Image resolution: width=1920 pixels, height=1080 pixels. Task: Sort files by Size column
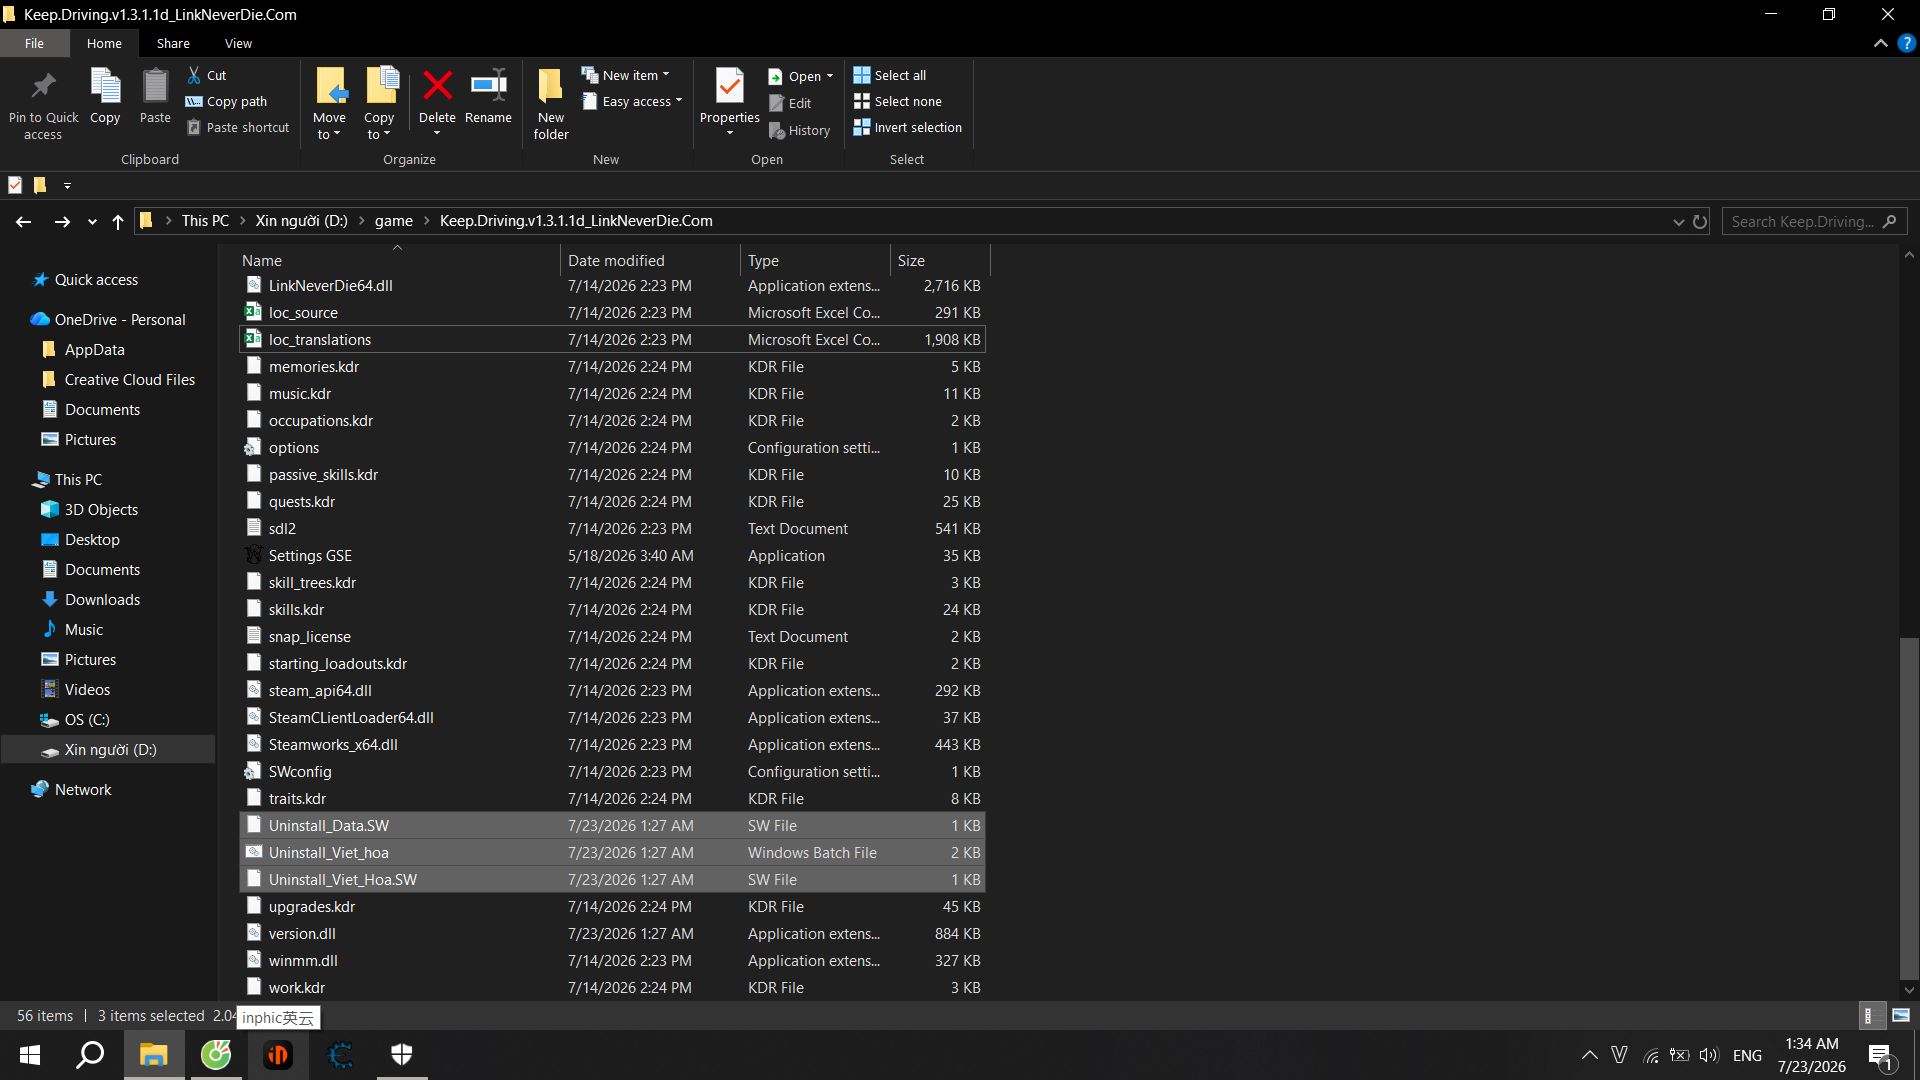pos(940,260)
